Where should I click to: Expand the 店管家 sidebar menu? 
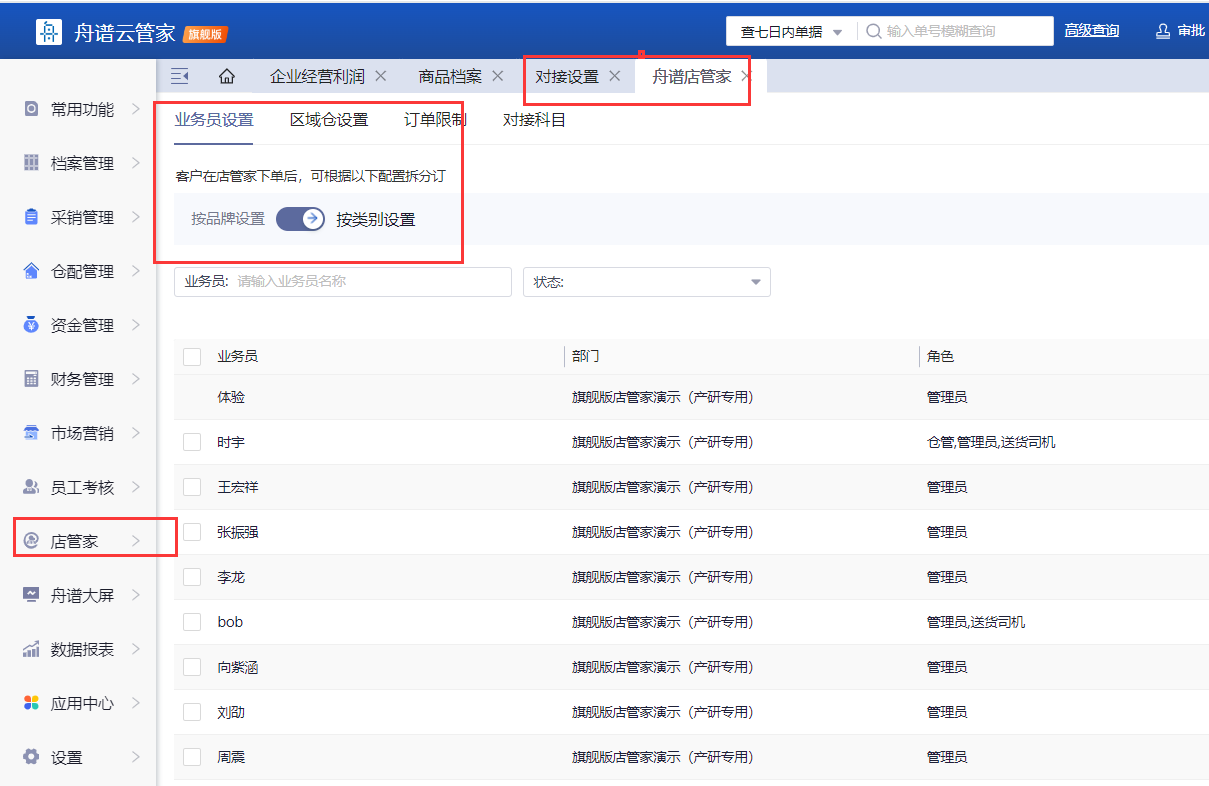82,541
